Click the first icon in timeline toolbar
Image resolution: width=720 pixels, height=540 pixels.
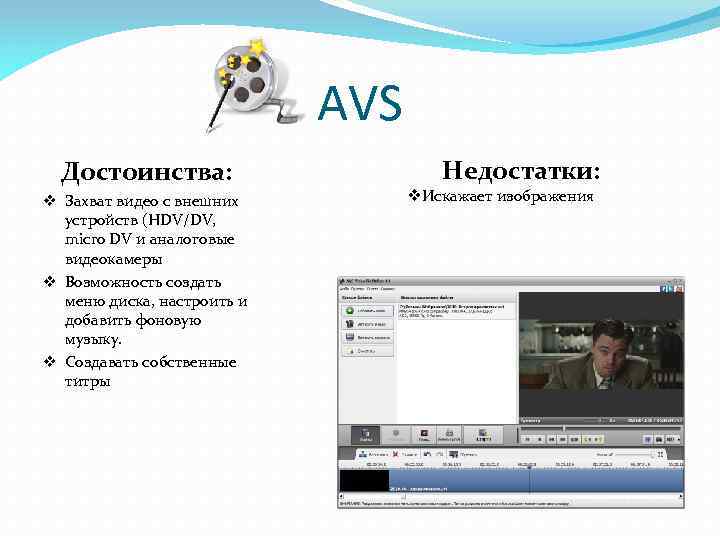coord(363,454)
